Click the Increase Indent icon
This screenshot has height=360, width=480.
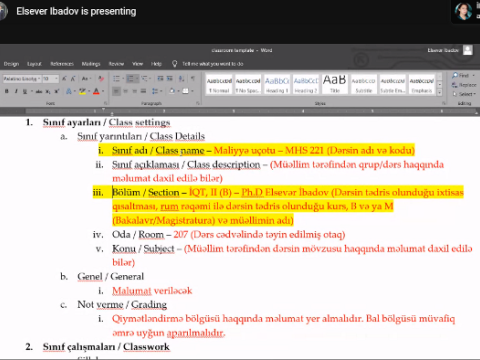point(170,79)
